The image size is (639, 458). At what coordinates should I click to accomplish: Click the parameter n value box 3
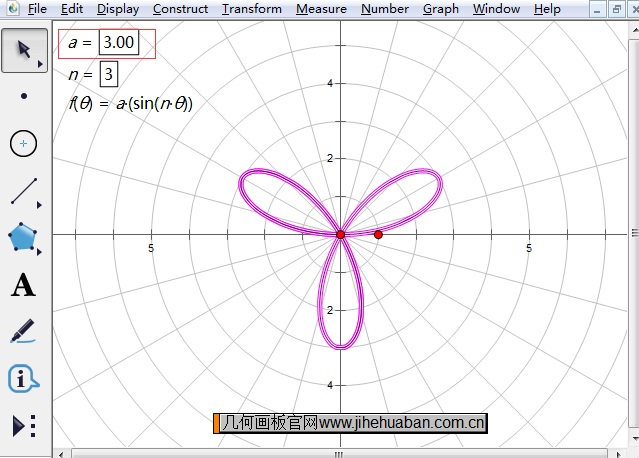[x=109, y=74]
